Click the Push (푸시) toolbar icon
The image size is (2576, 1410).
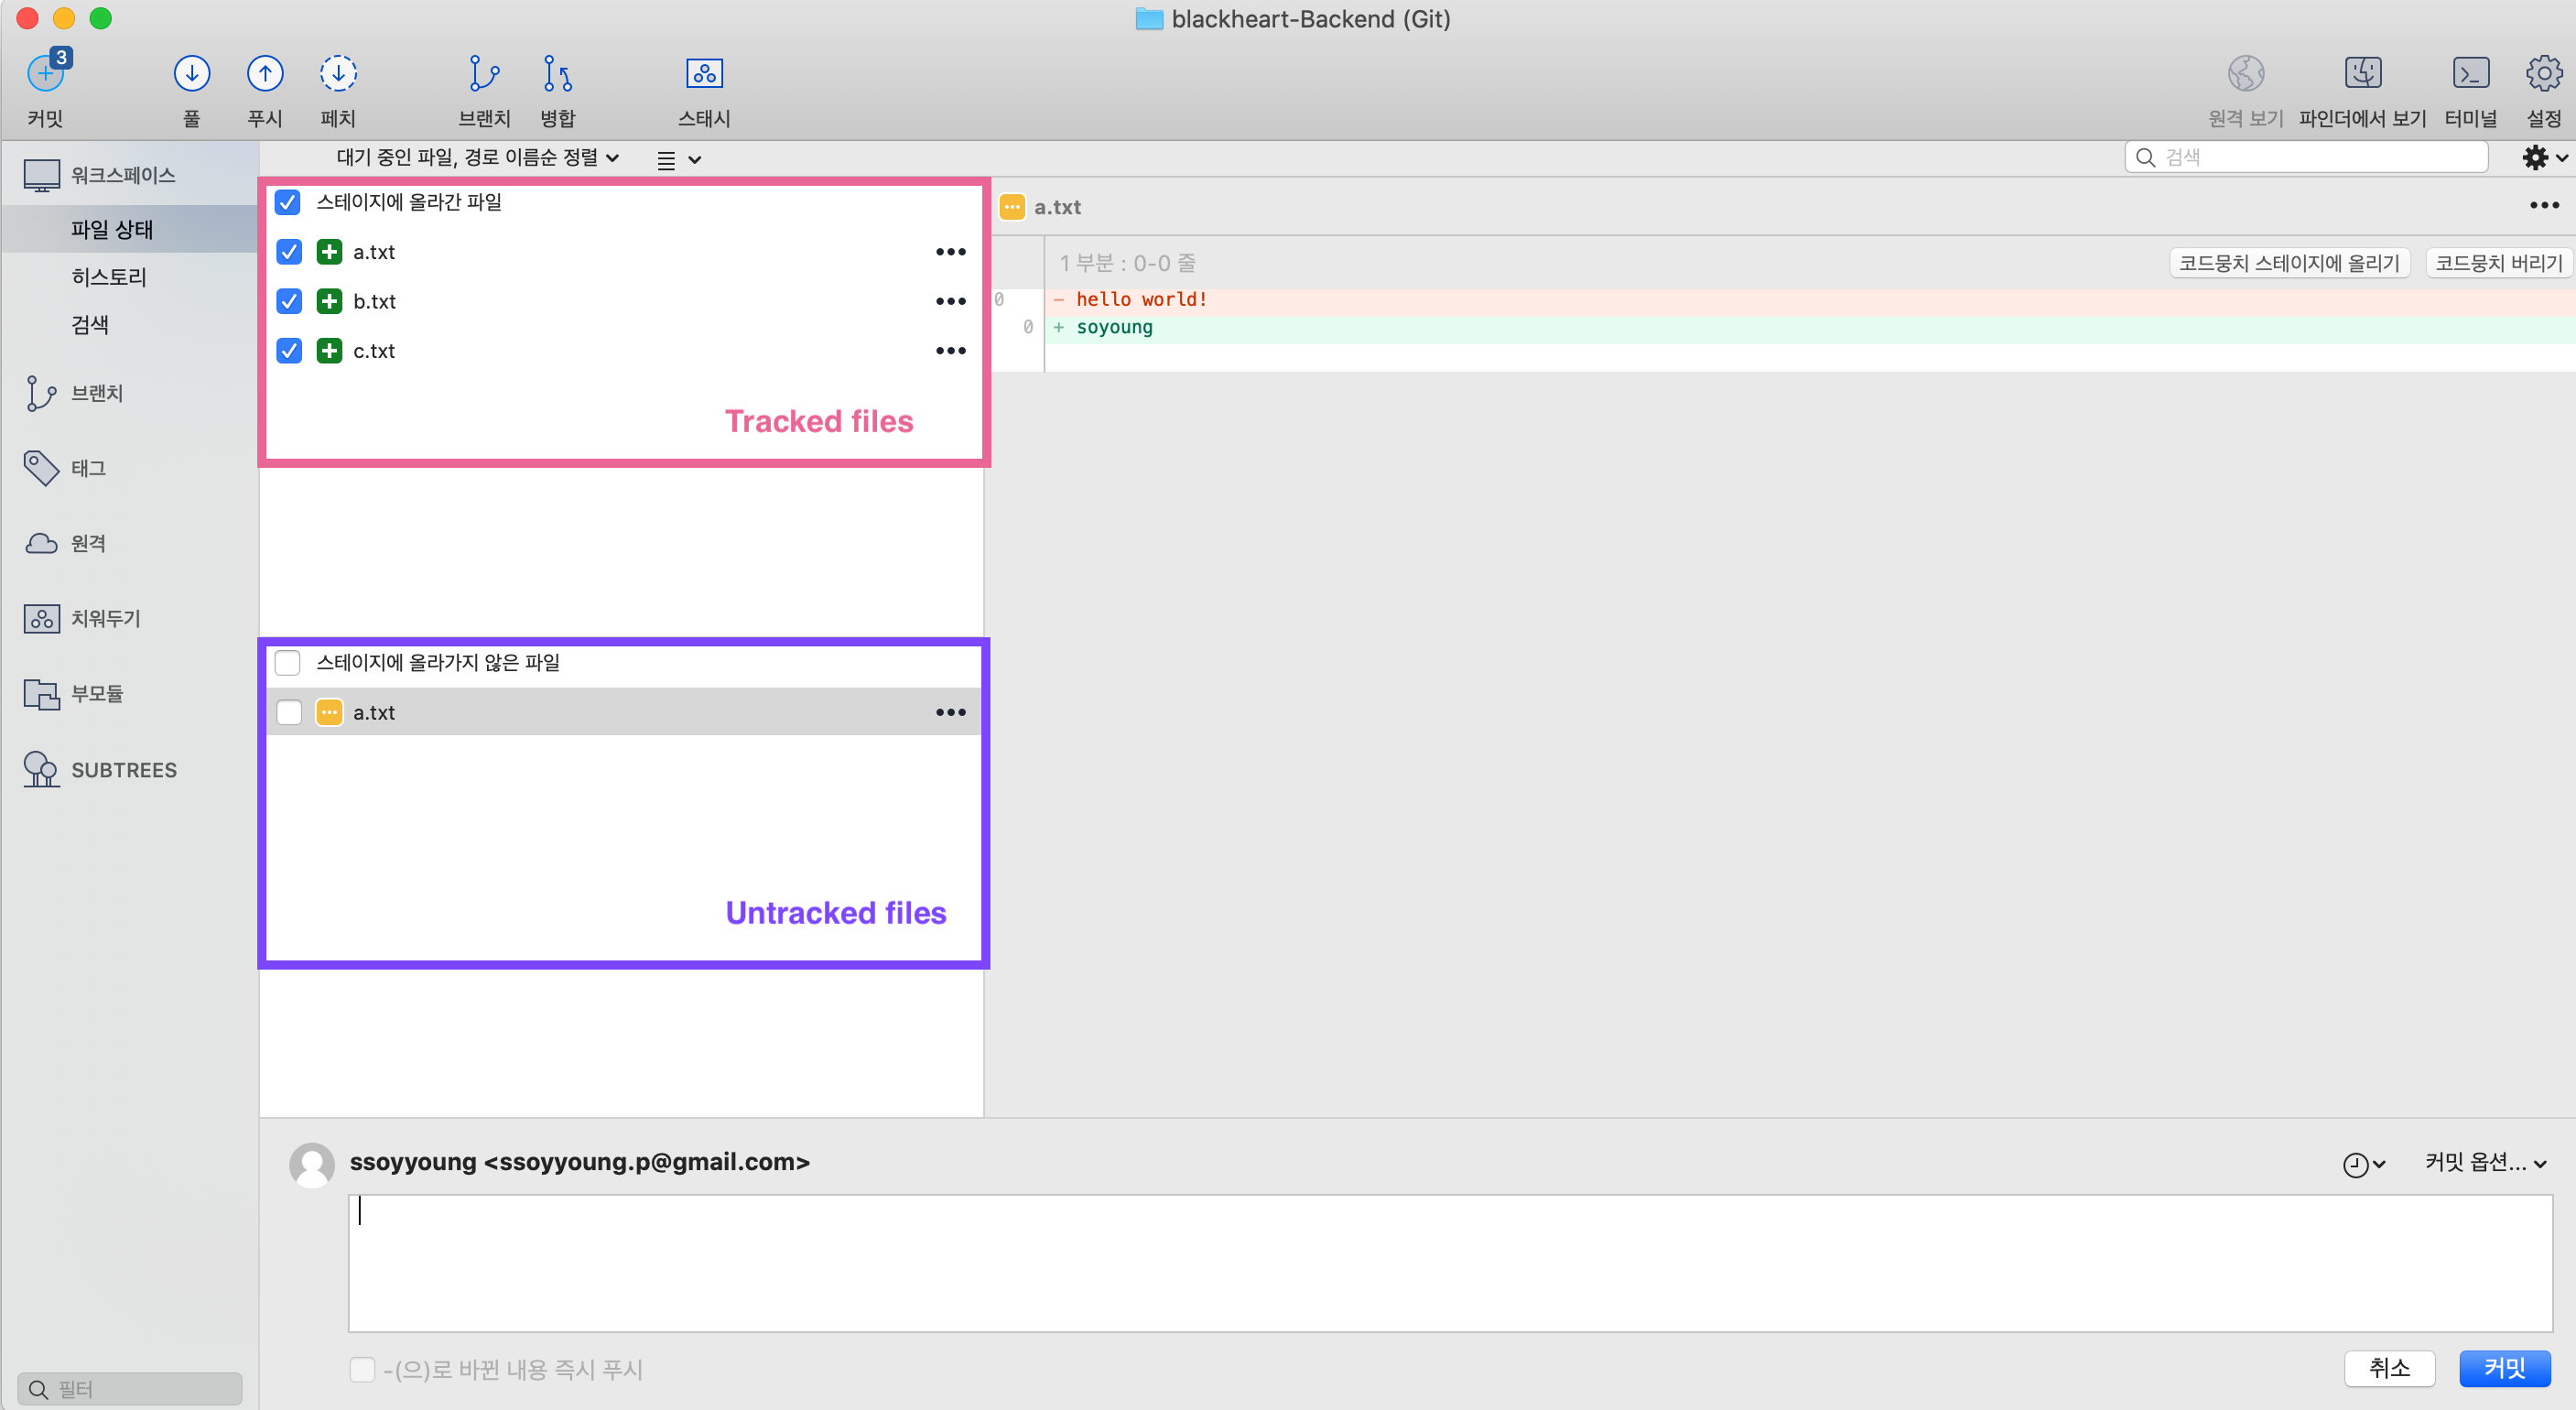coord(265,74)
